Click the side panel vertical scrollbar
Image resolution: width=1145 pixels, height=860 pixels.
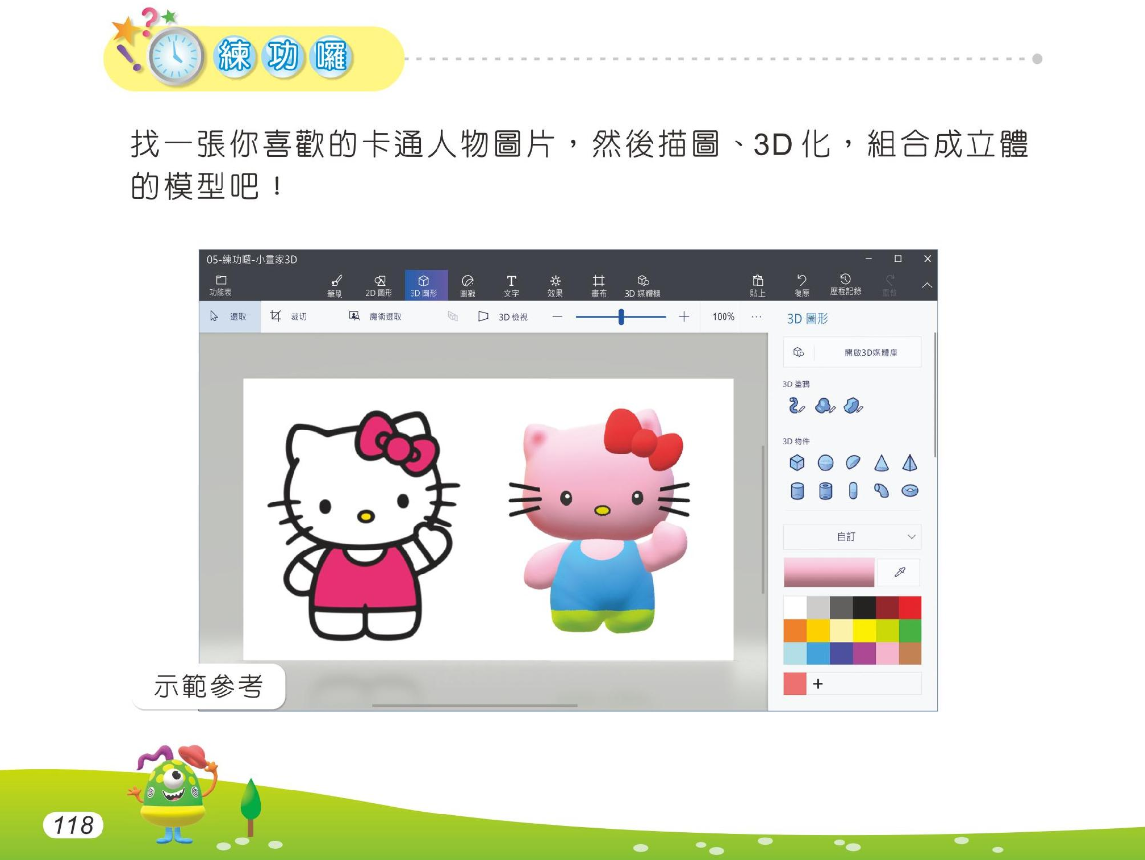pos(935,395)
